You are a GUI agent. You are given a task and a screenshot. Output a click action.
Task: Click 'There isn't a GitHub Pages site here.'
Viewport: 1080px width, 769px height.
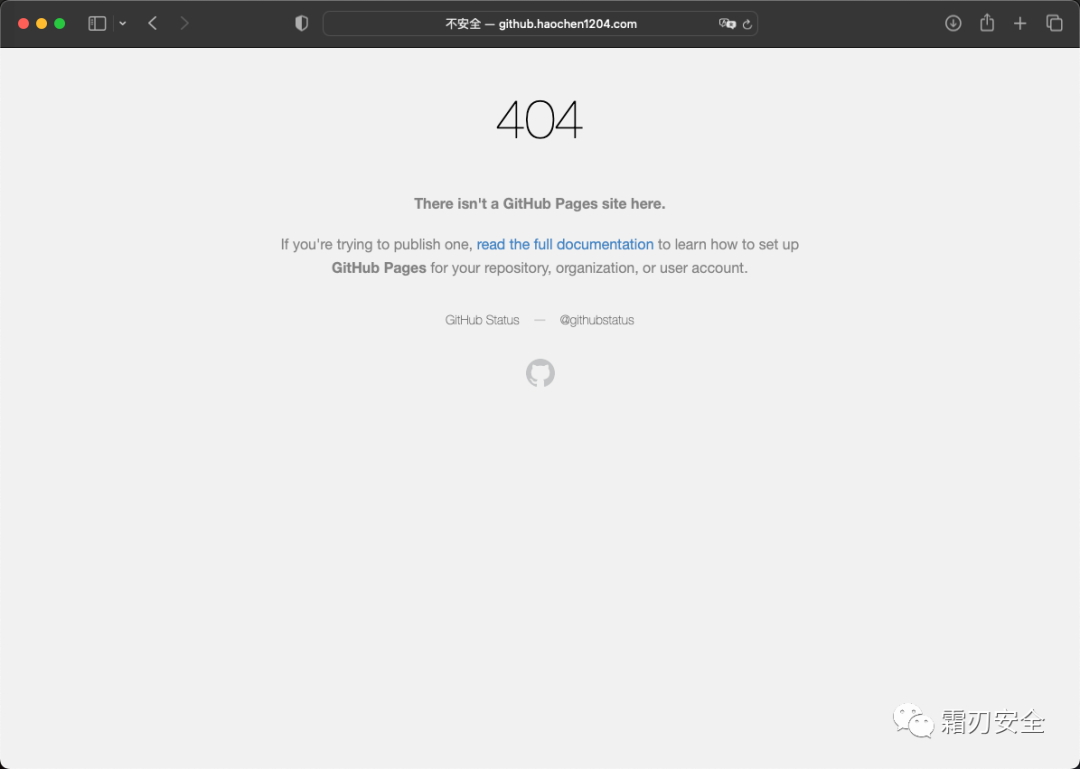[539, 204]
